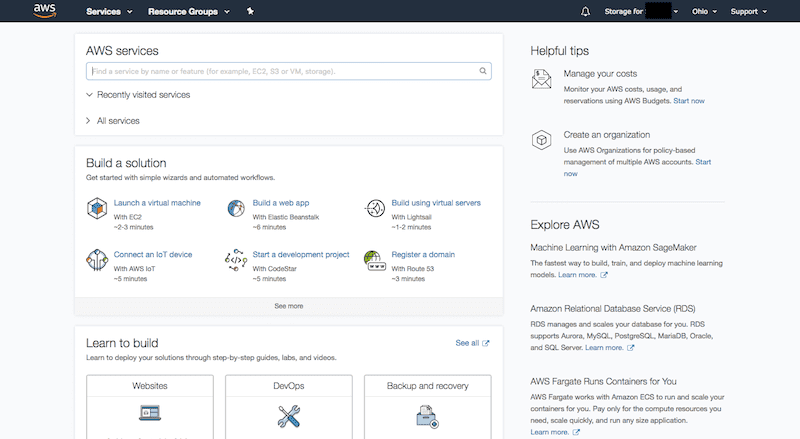Click the Websites card icon

coord(150,412)
